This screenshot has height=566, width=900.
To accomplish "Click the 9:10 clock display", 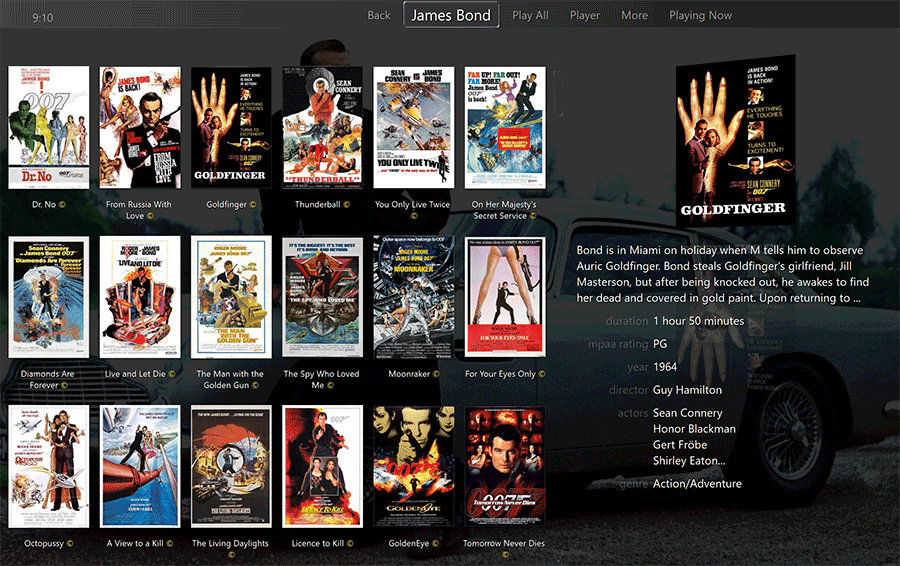I will pyautogui.click(x=42, y=18).
